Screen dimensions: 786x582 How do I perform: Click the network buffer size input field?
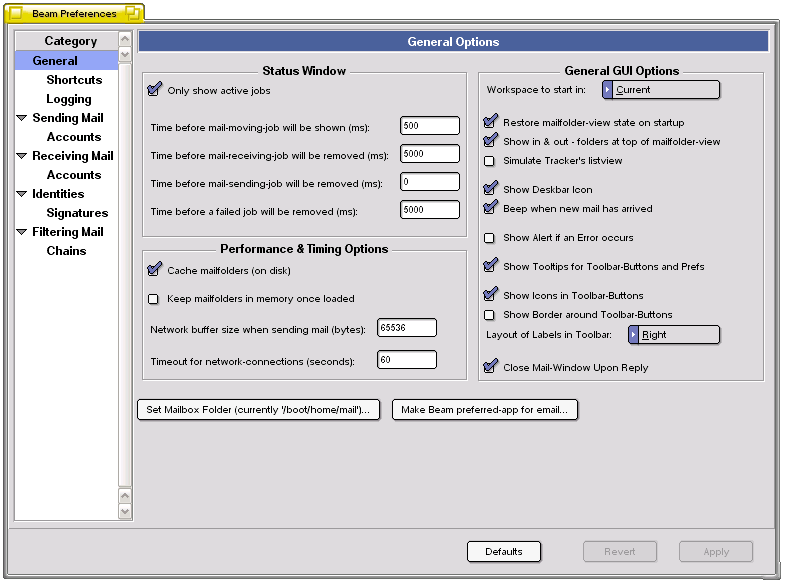pos(406,328)
